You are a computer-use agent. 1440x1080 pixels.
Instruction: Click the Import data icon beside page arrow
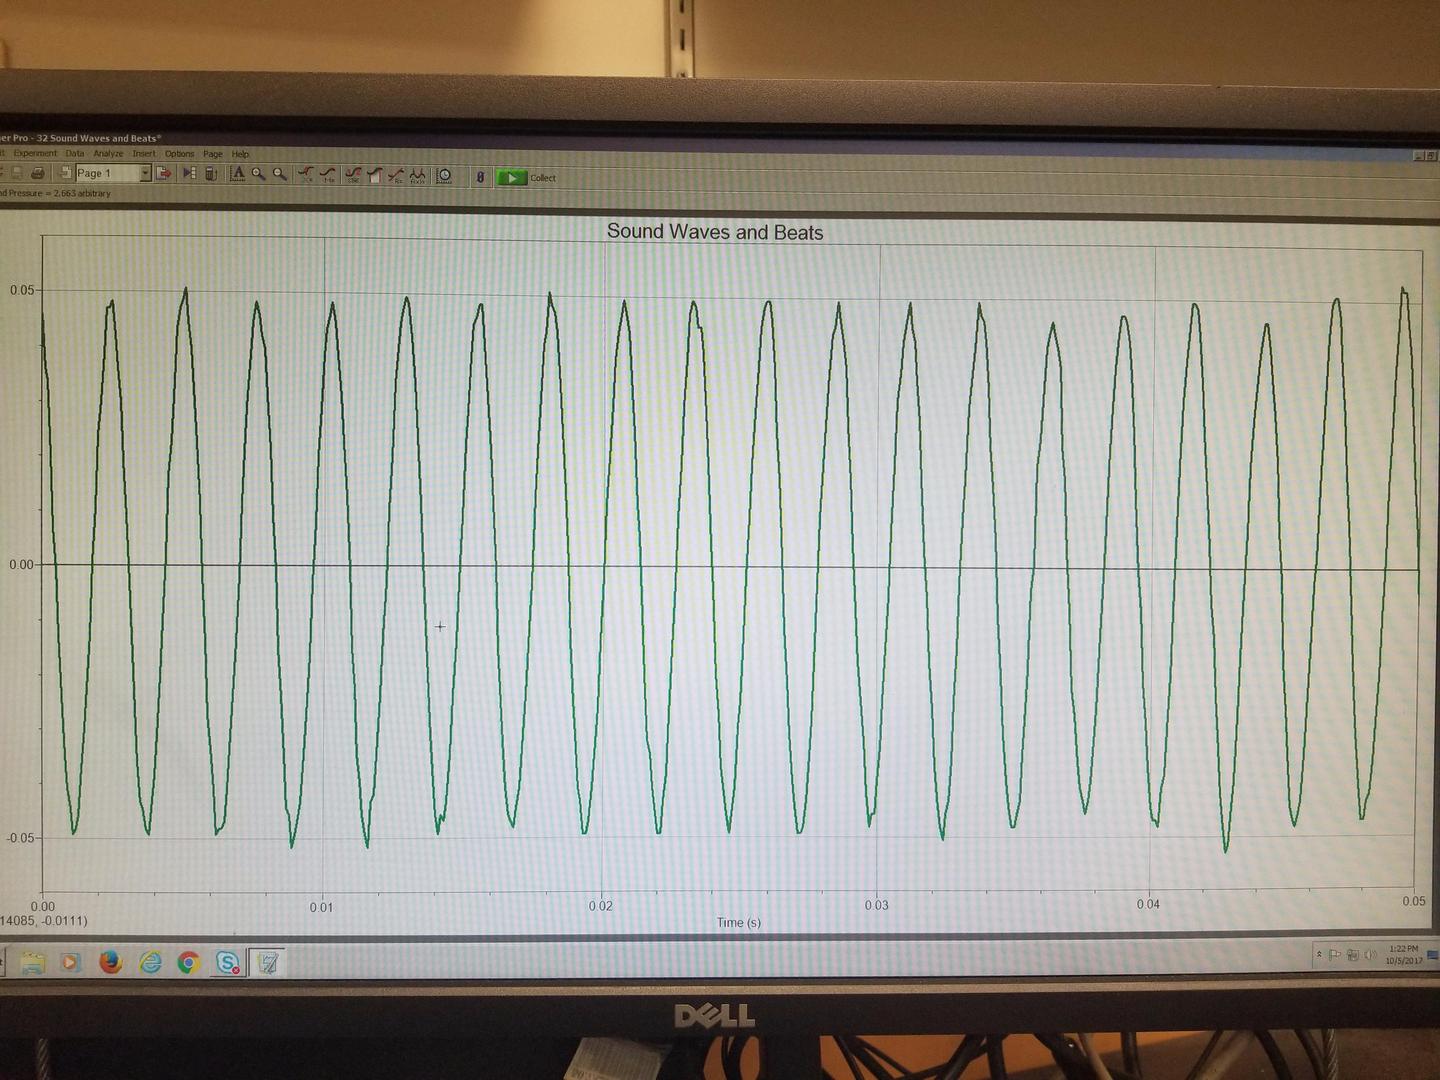pos(189,173)
